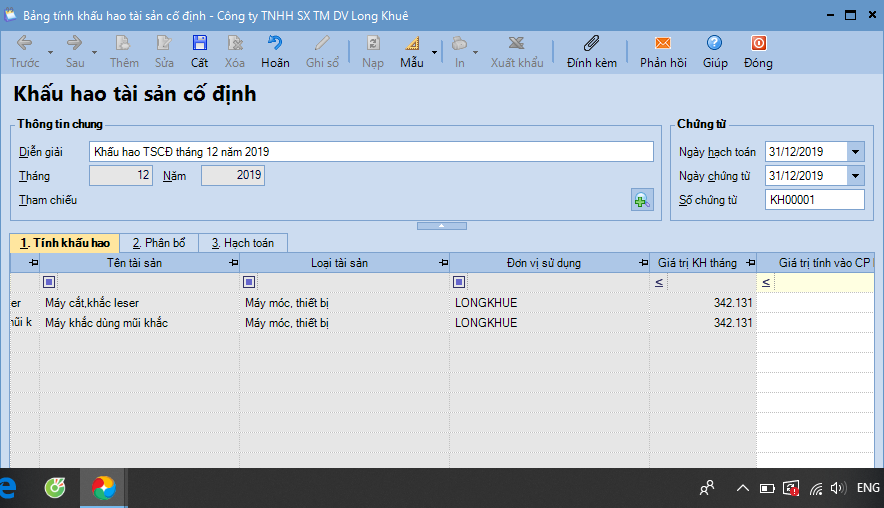This screenshot has width=884, height=508.
Task: Click the Sửa edit icon
Action: [163, 43]
